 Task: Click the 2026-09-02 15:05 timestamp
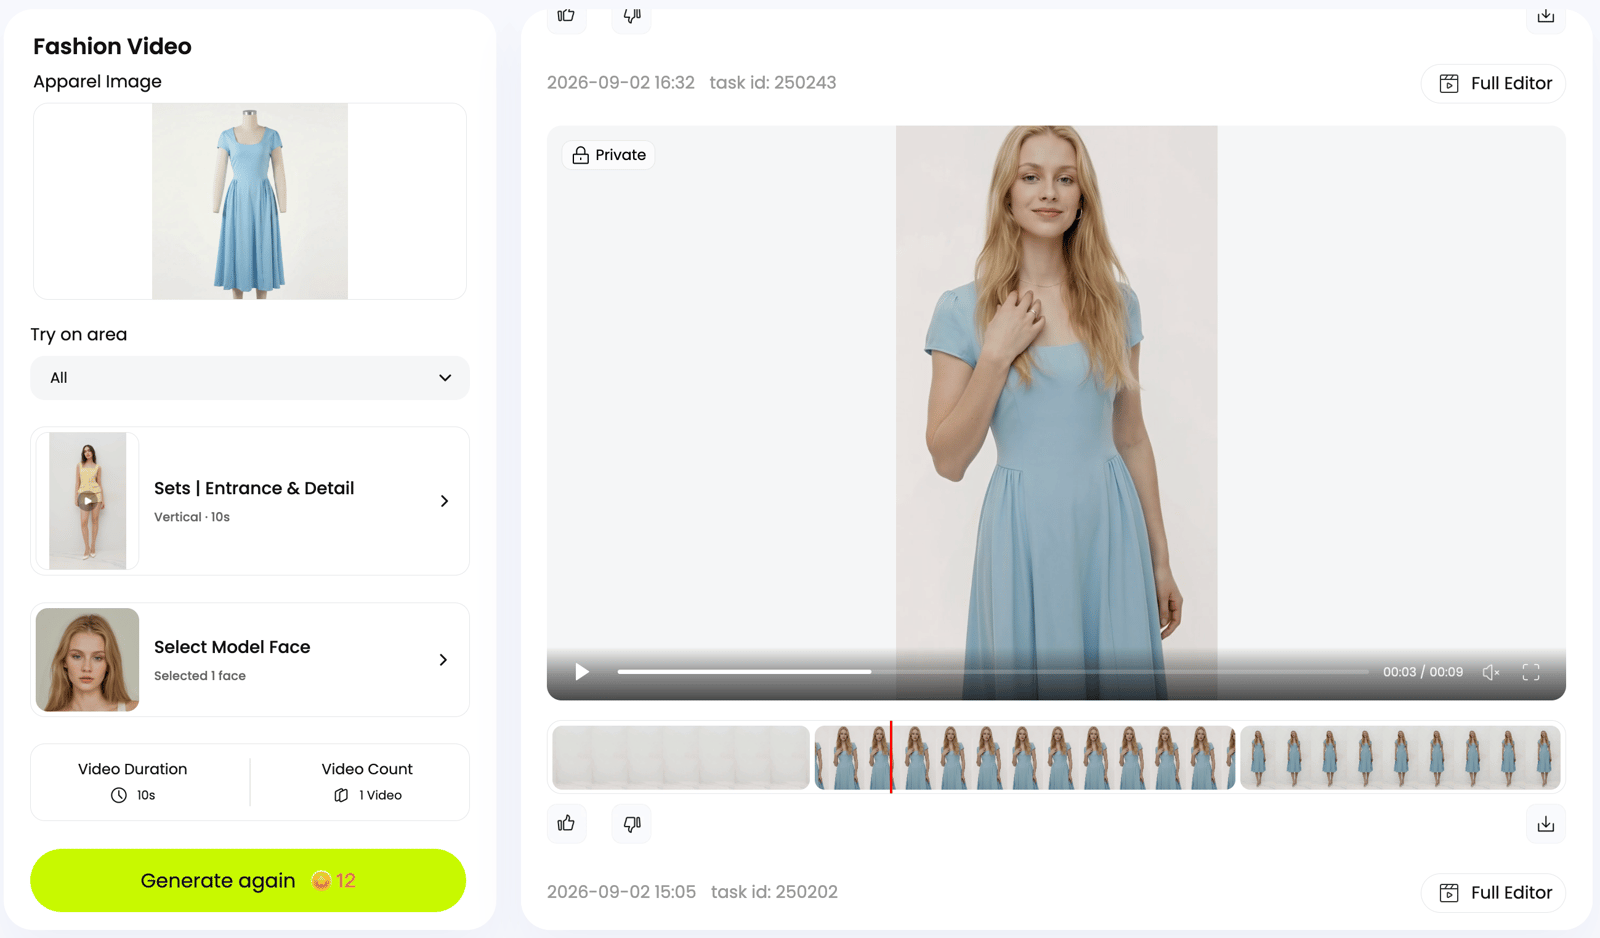click(x=621, y=892)
